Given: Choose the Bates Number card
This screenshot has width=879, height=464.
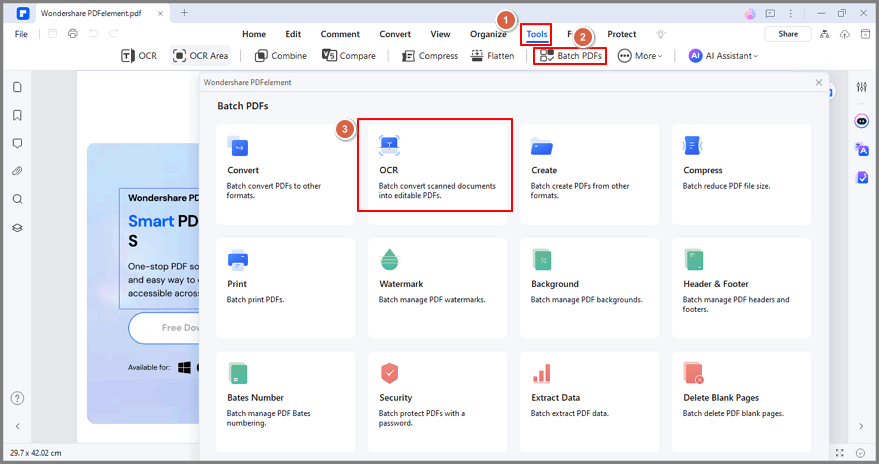Looking at the screenshot, I should click(x=285, y=402).
